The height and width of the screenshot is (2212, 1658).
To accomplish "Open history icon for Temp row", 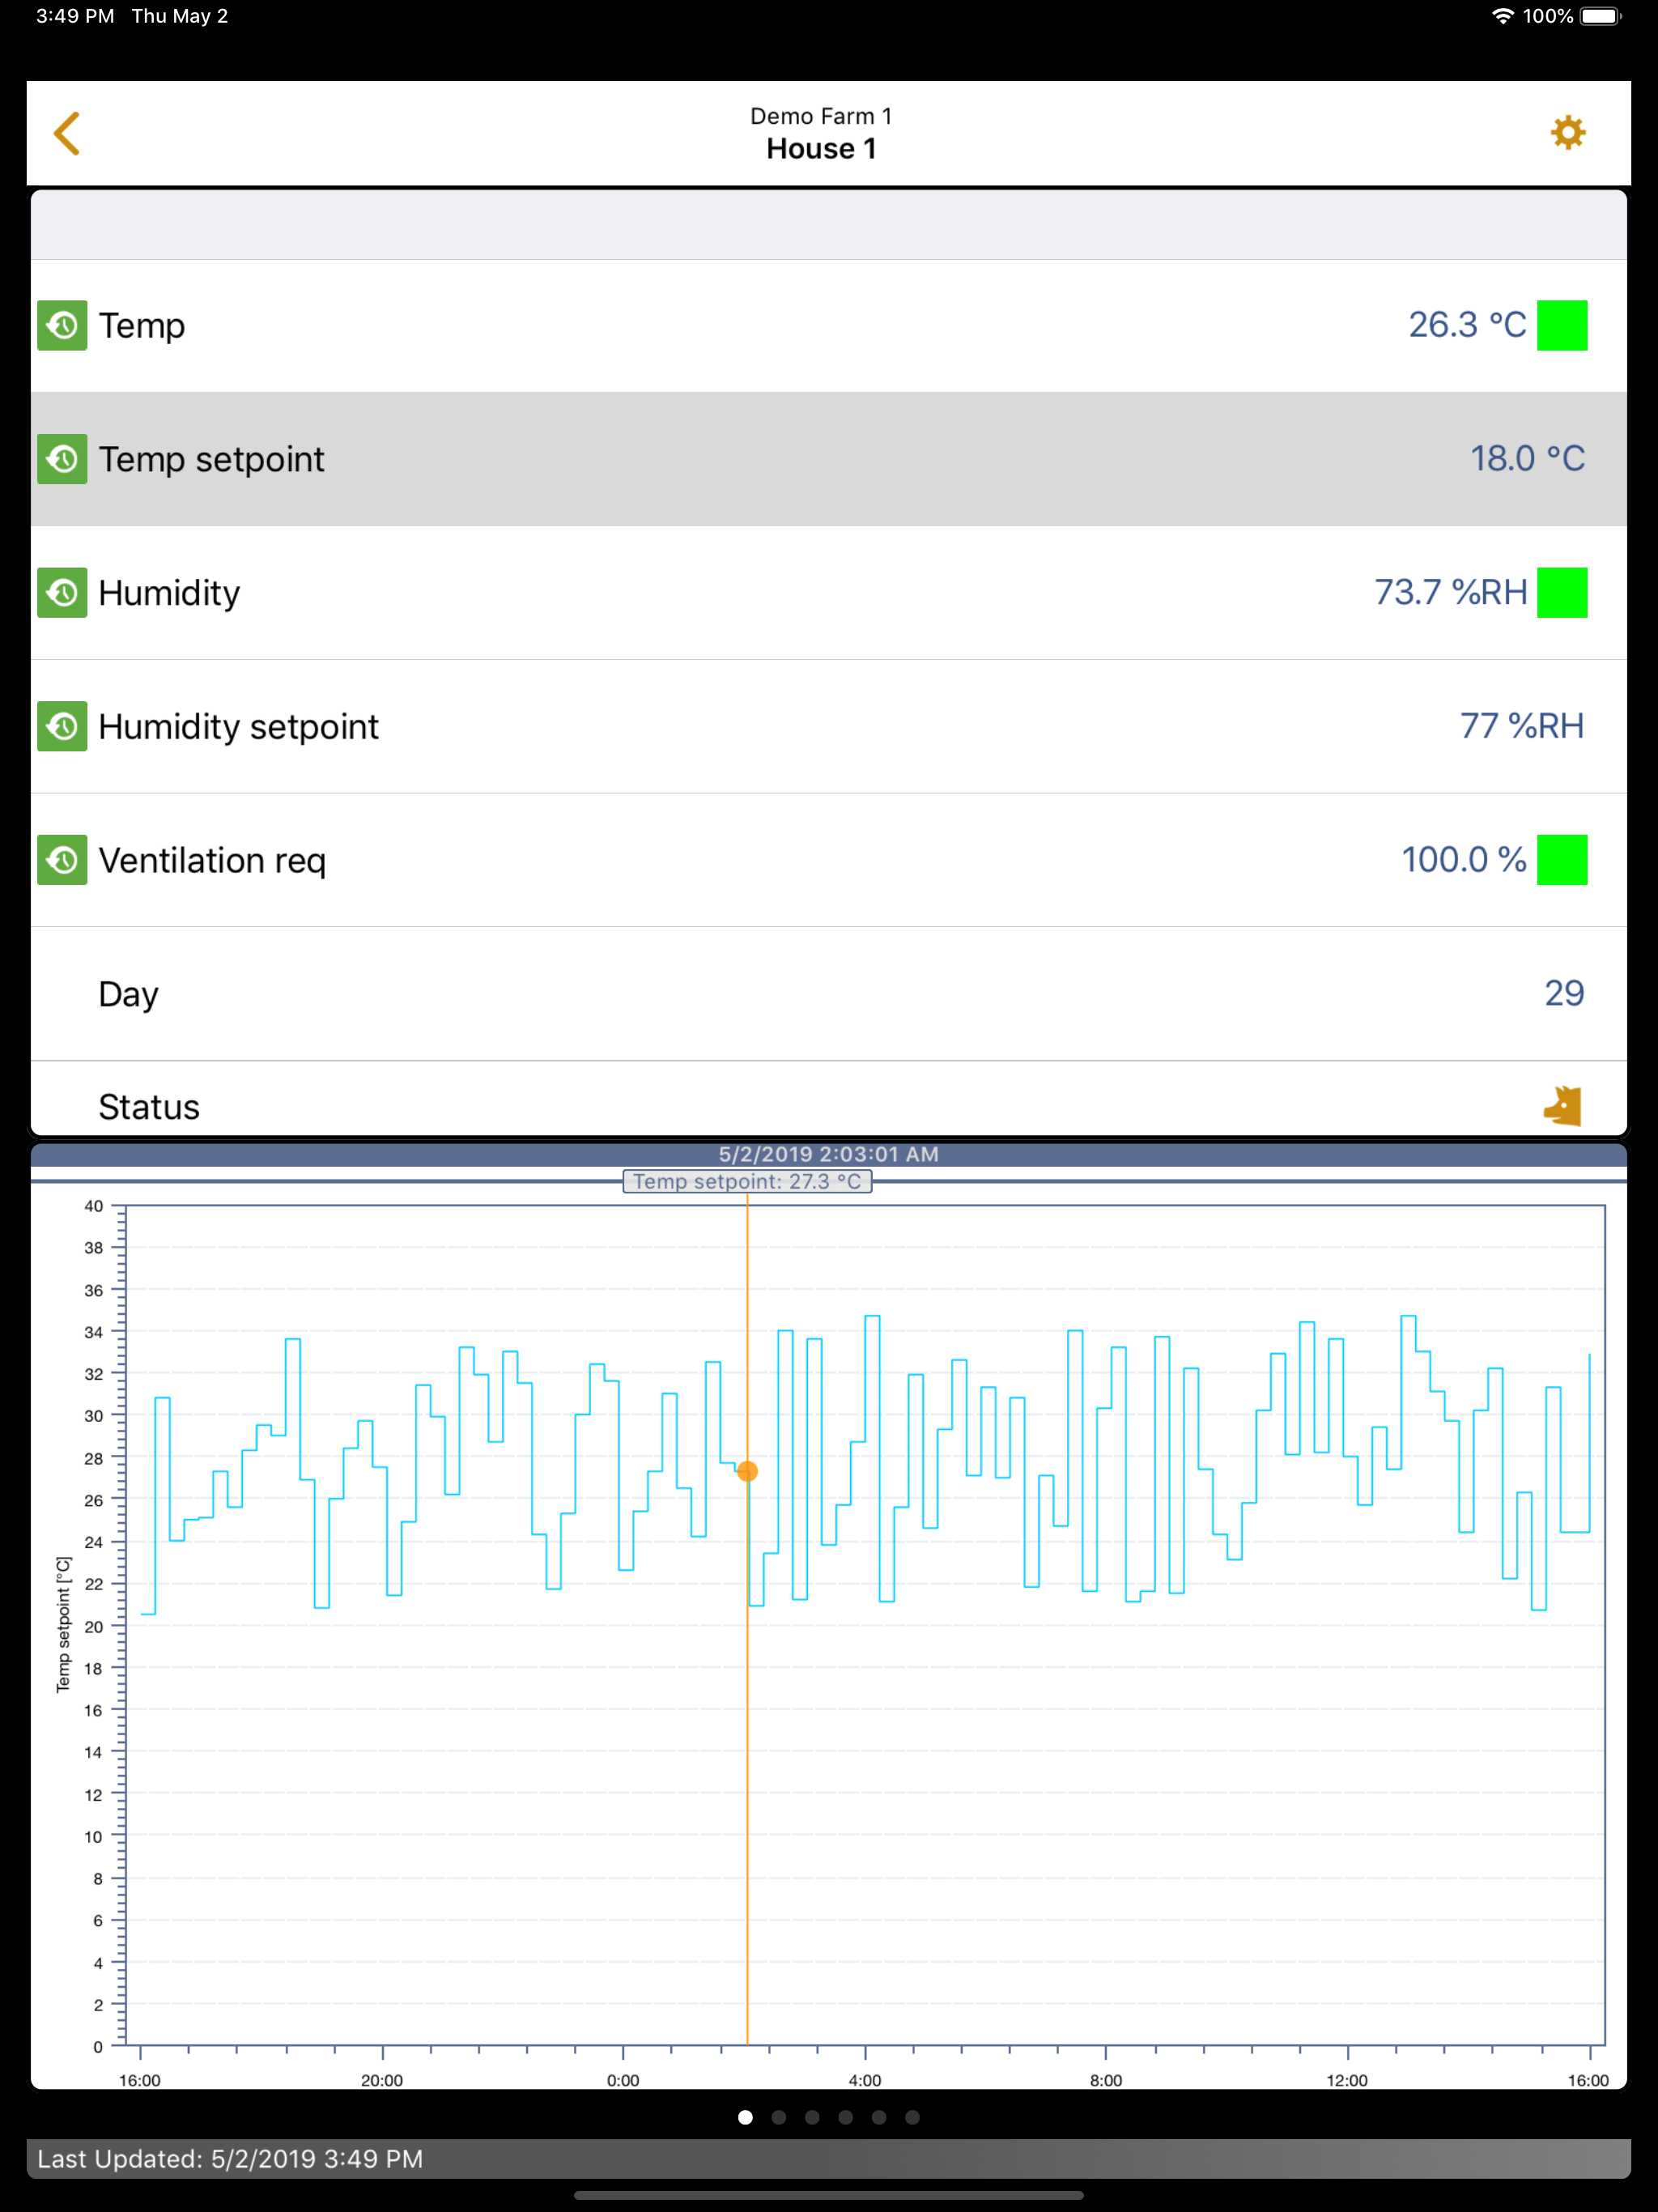I will [x=62, y=325].
